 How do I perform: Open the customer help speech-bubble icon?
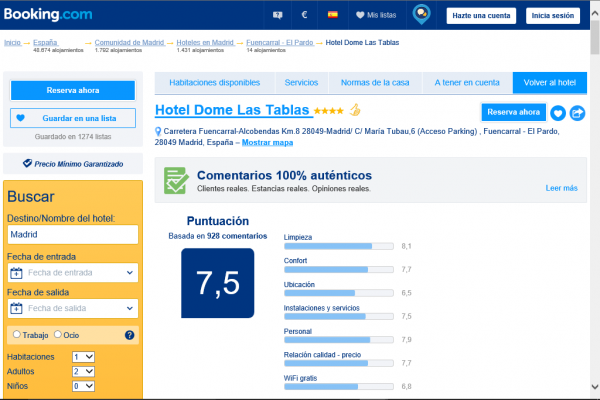pos(277,15)
